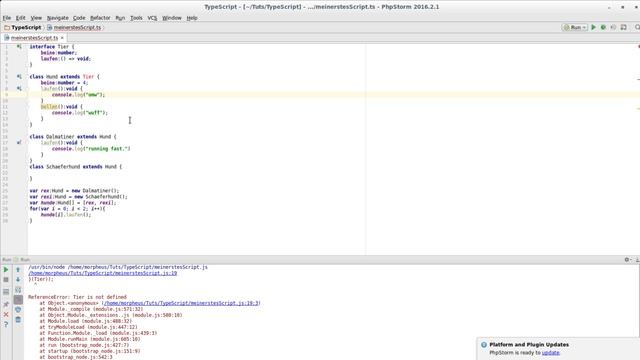Viewport: 640px width, 360px height.
Task: Click the highlighted 'bellen' method name
Action: pos(49,107)
